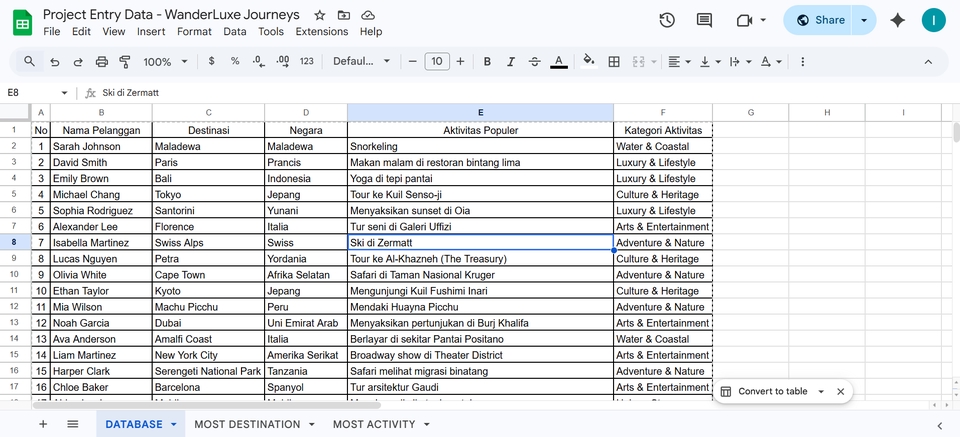
Task: Click the move to folder icon
Action: [x=344, y=15]
